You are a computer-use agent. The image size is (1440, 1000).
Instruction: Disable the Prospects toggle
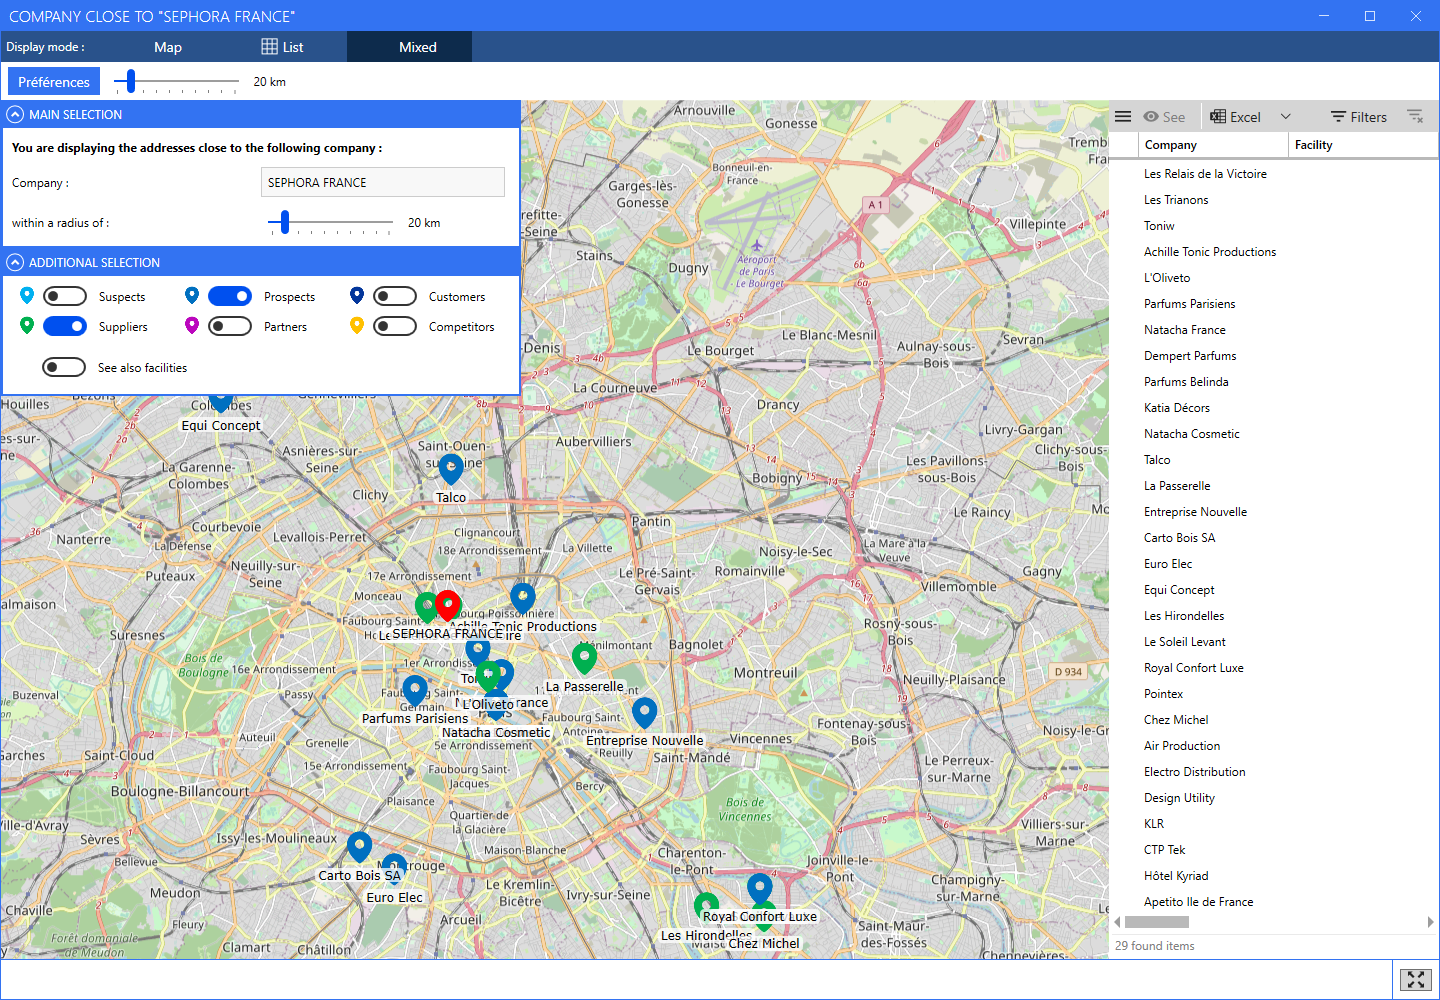click(229, 296)
